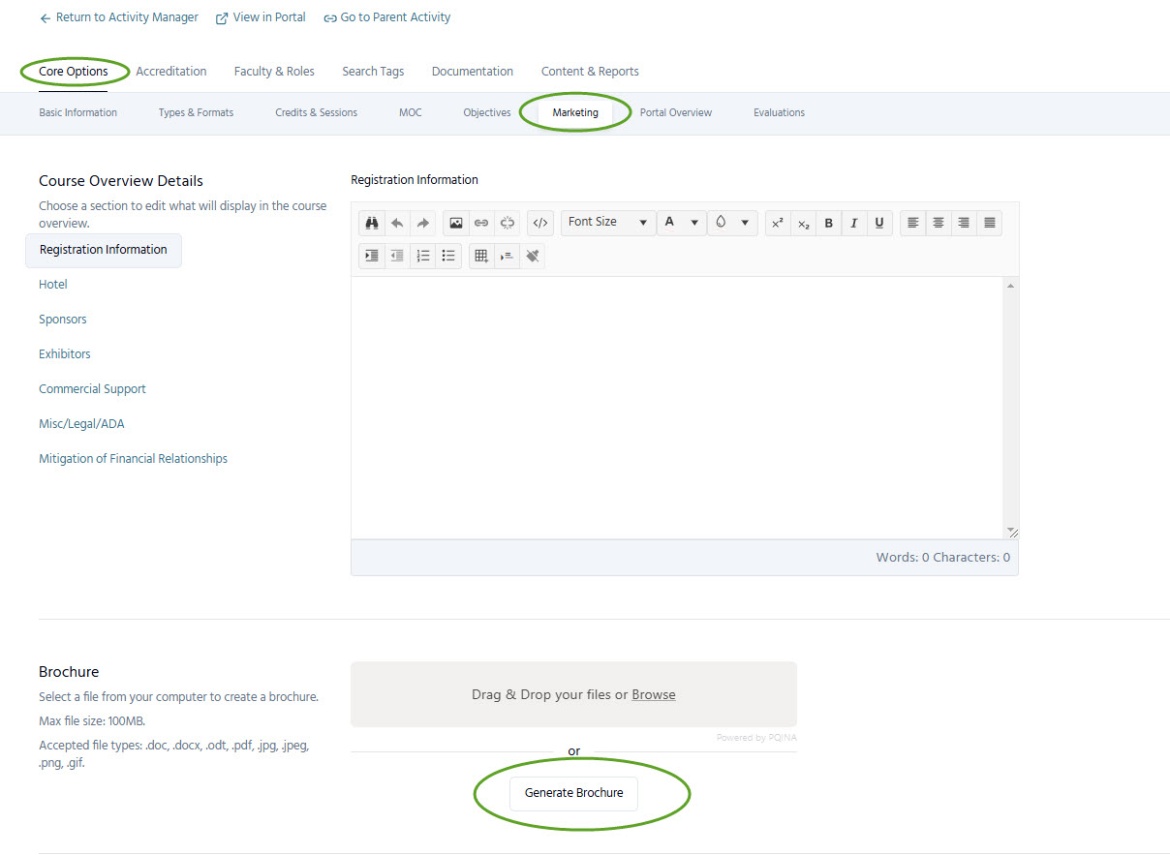Screen dimensions: 1170x855
Task: Expand the text color dropdown arrow
Action: click(x=694, y=223)
